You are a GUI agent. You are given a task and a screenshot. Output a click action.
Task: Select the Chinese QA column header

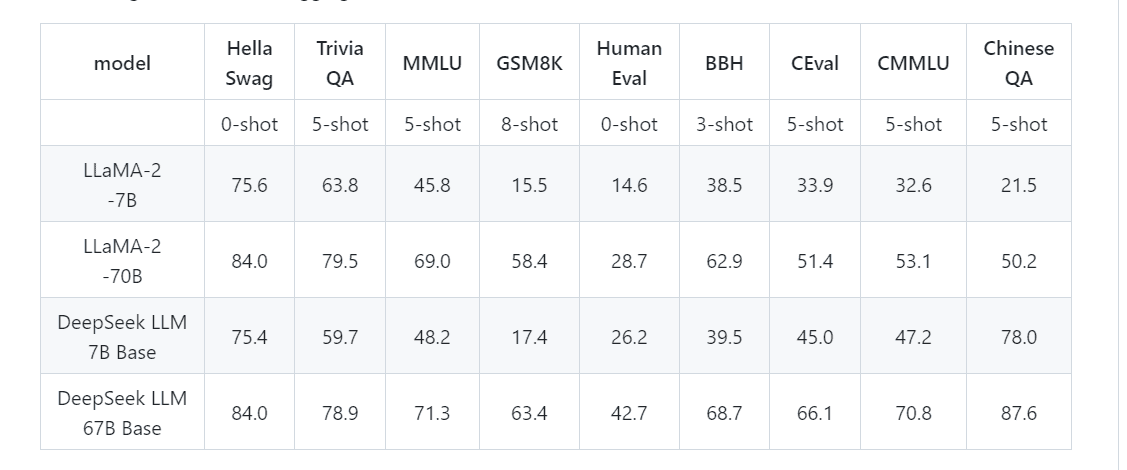tap(1018, 63)
